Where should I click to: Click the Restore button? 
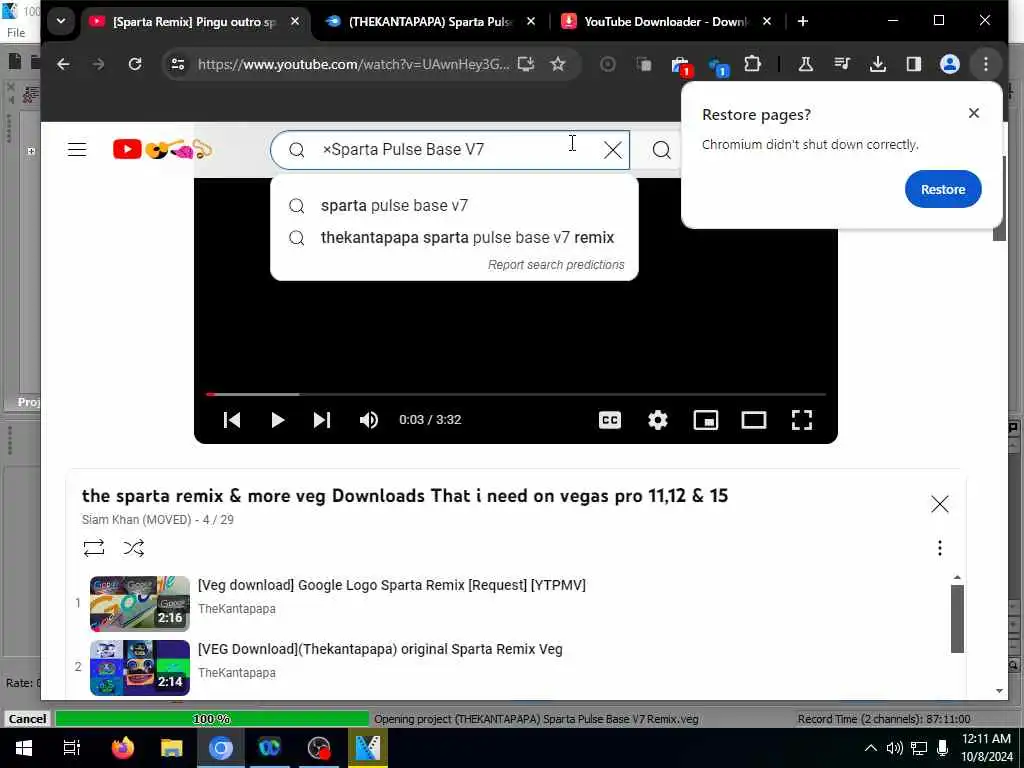pyautogui.click(x=943, y=189)
